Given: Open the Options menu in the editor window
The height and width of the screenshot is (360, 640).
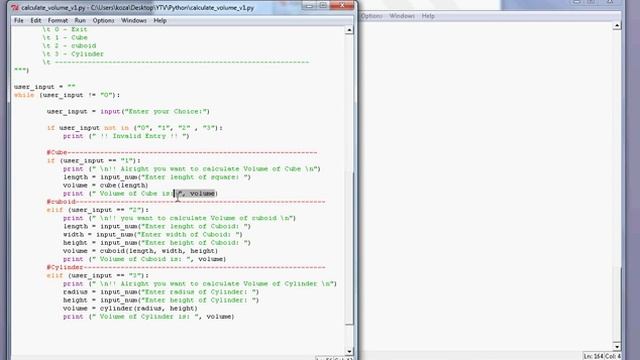Looking at the screenshot, I should 103,20.
